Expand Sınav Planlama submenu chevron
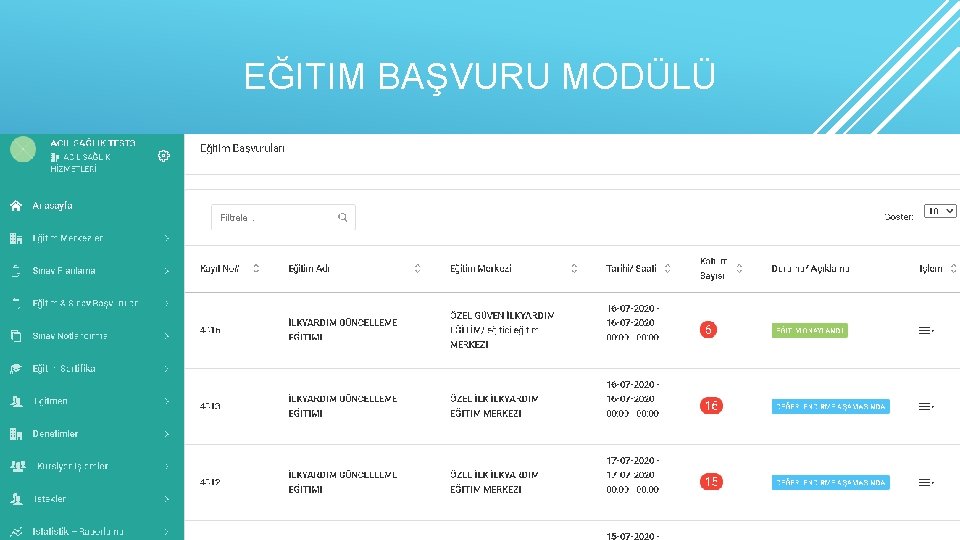The image size is (960, 540). (x=167, y=271)
